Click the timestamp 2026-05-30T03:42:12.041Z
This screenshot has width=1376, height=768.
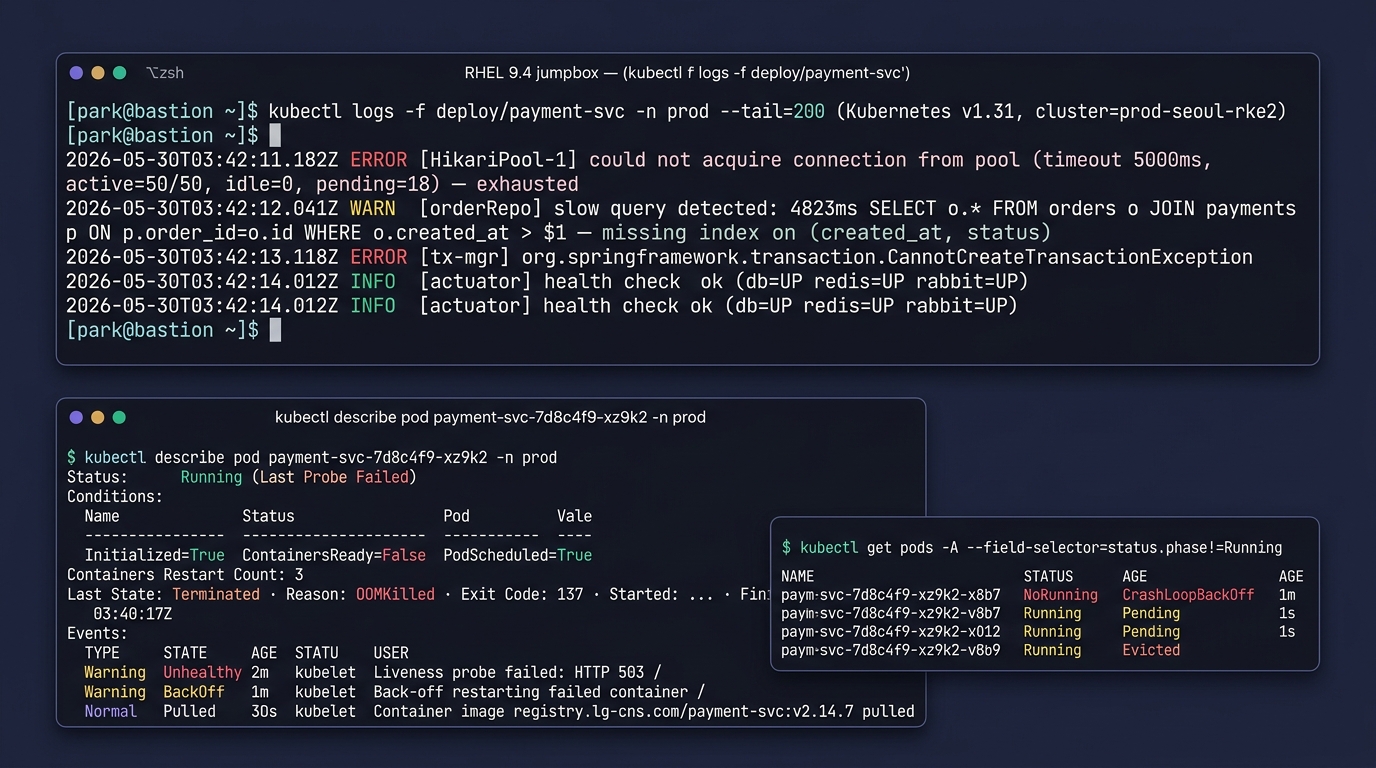[202, 208]
